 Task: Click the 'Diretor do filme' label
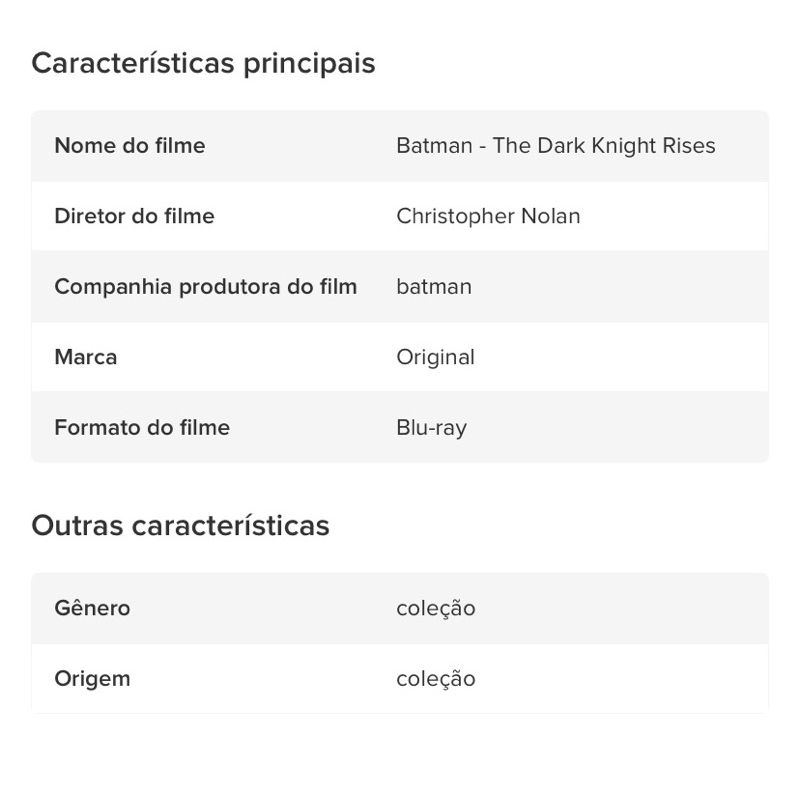point(134,216)
